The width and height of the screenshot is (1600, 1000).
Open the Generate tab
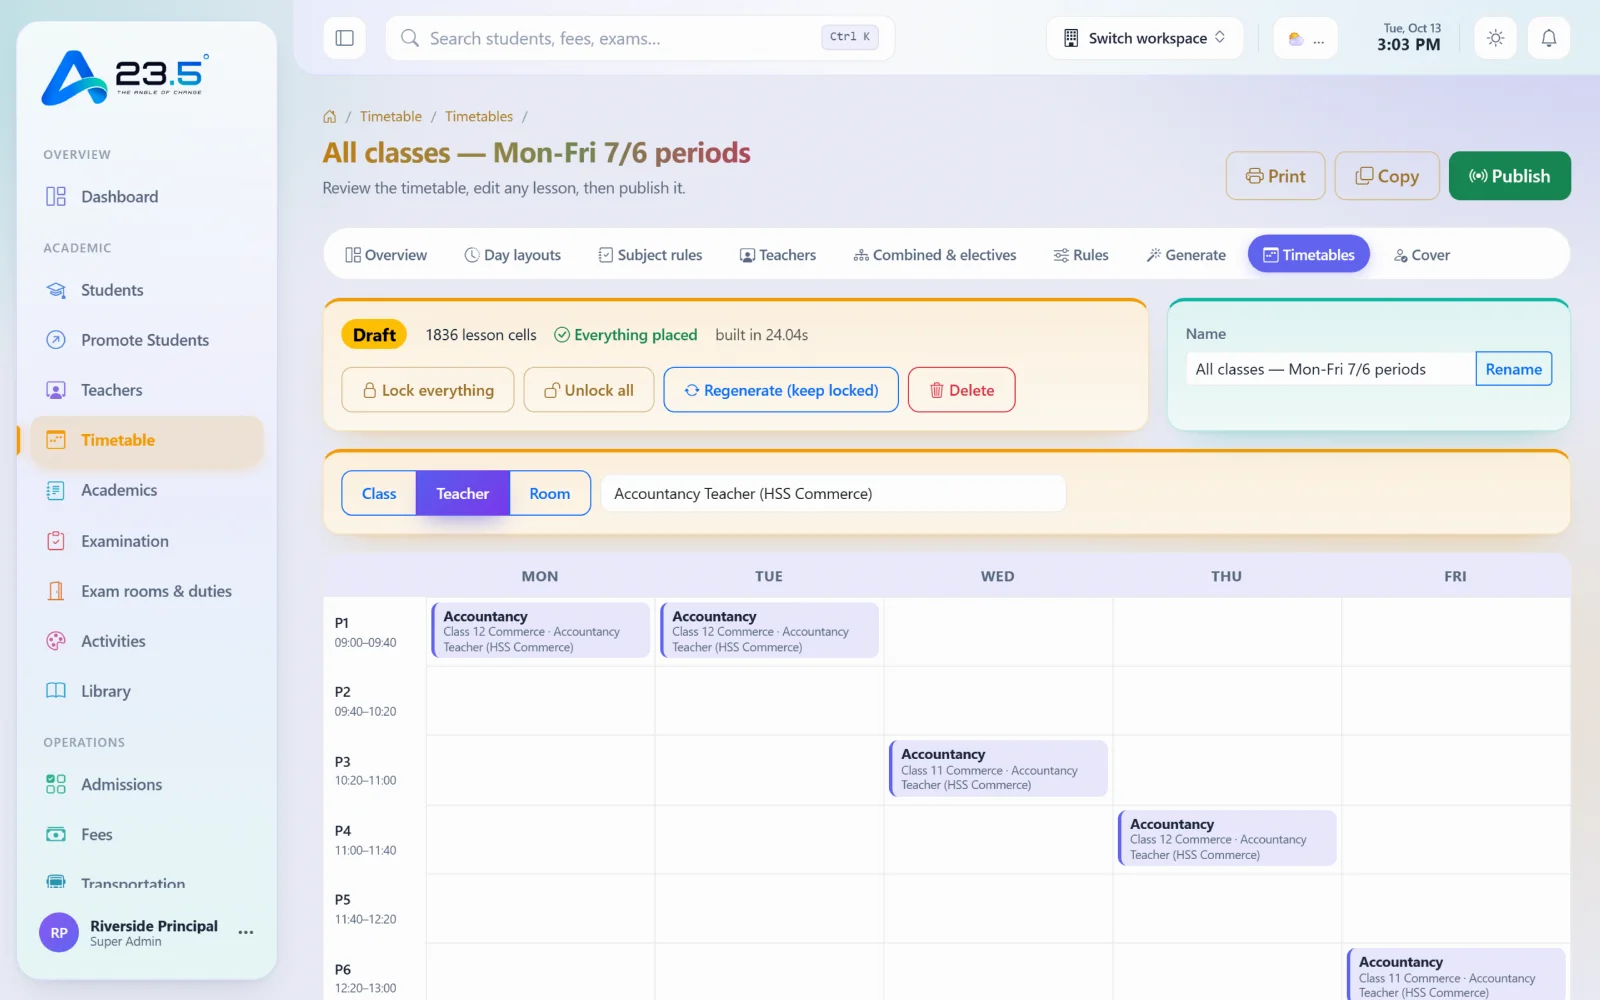click(x=1186, y=255)
